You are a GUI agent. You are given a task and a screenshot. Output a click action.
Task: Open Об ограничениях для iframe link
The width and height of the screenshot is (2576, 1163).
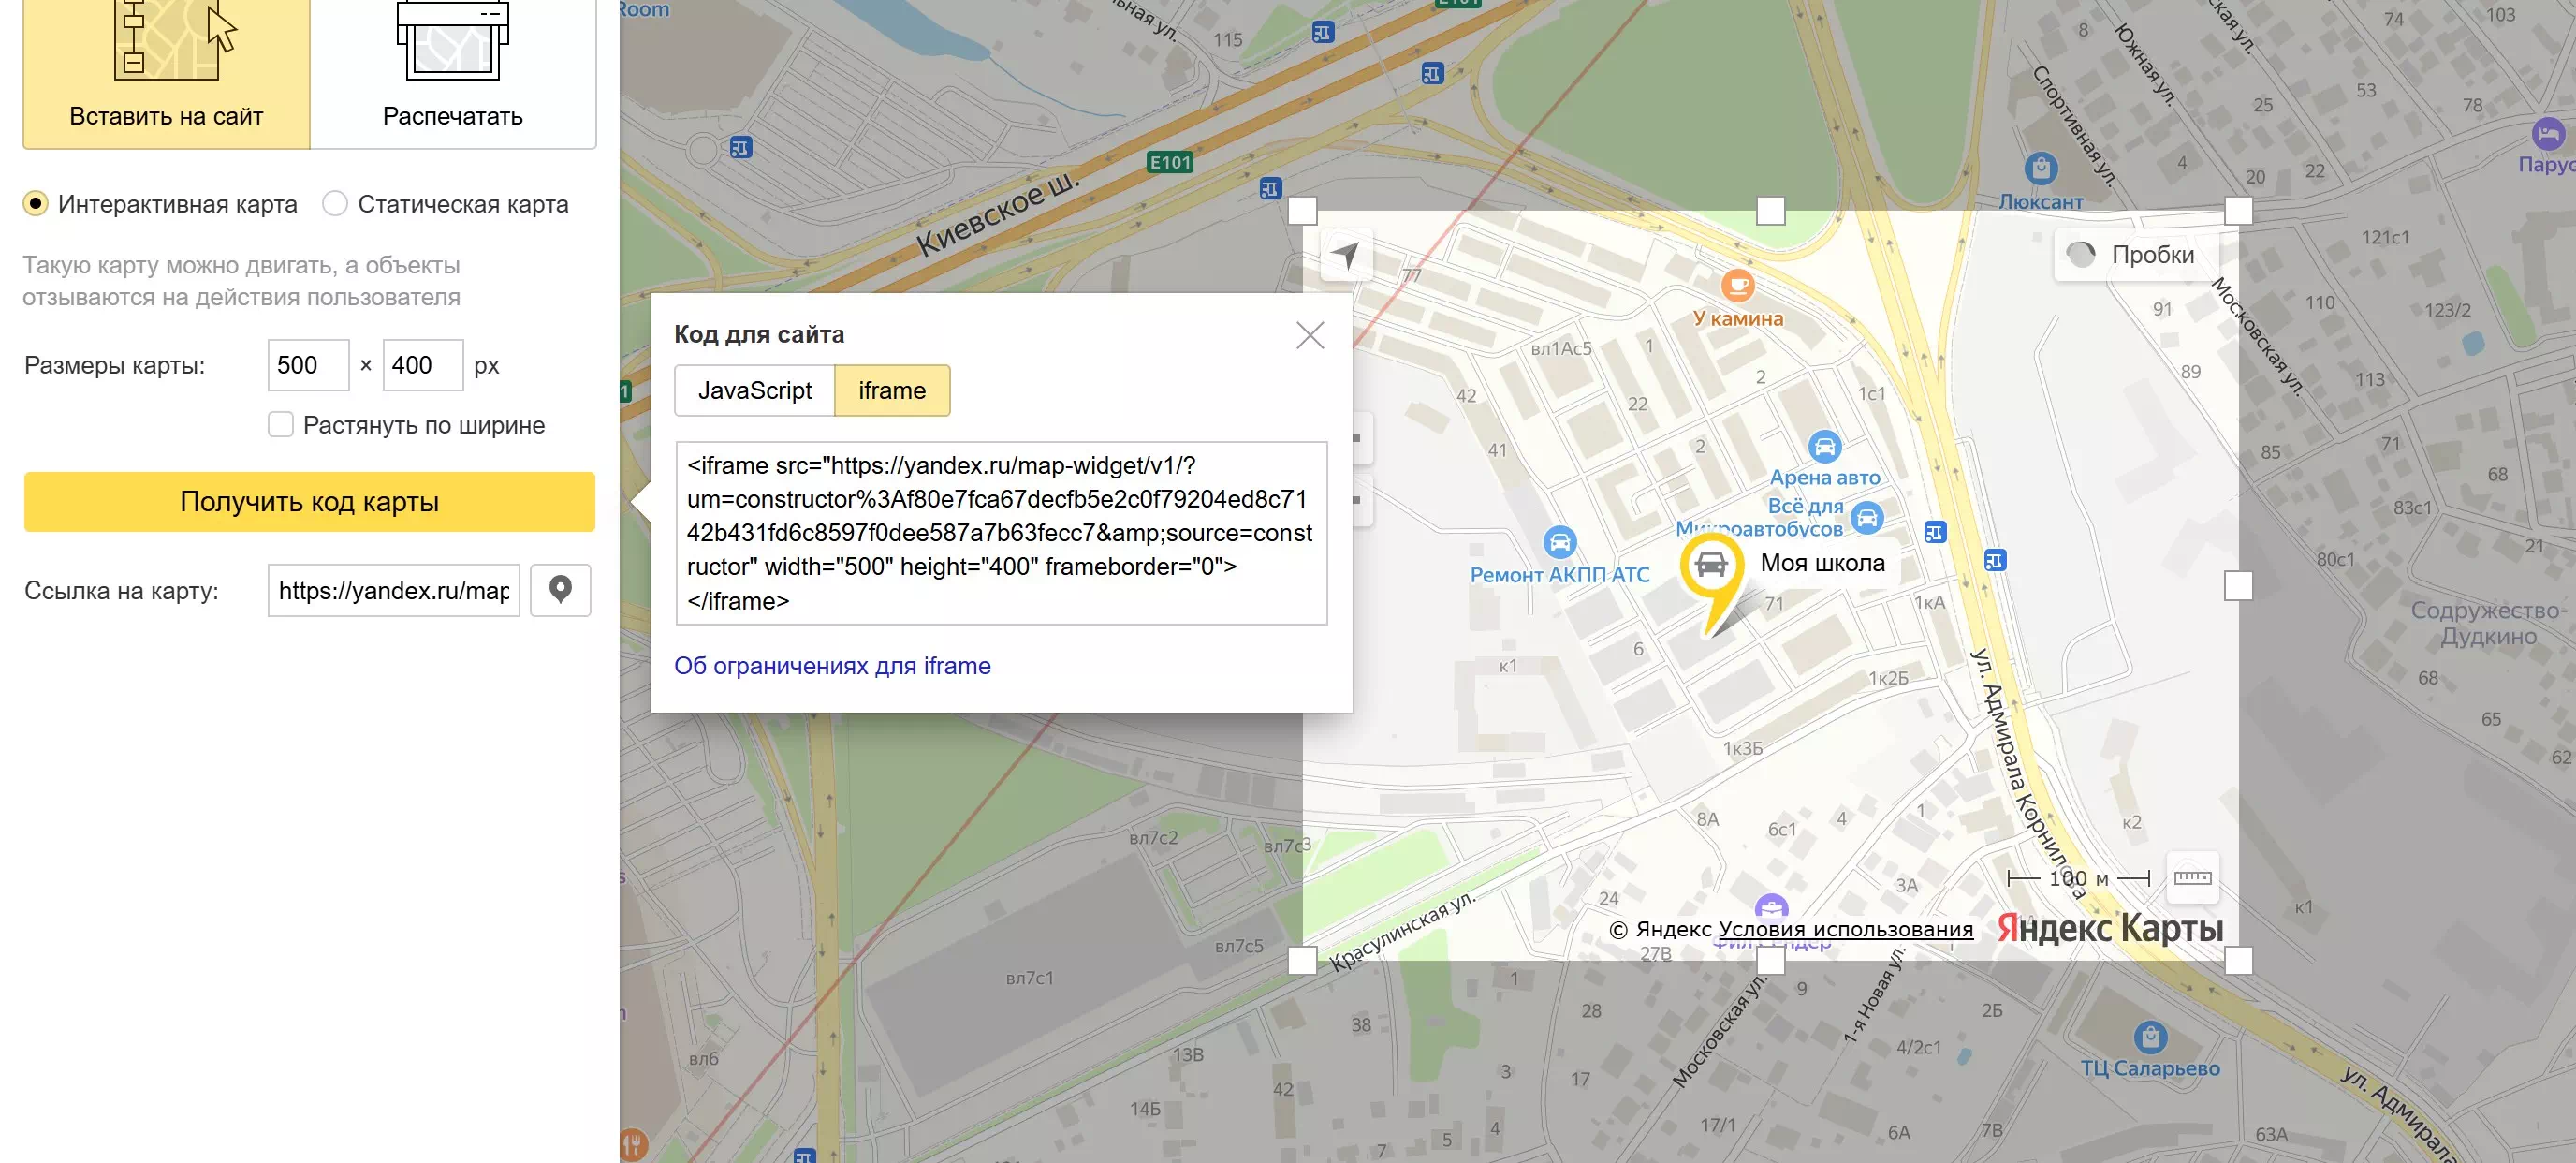pyautogui.click(x=832, y=666)
